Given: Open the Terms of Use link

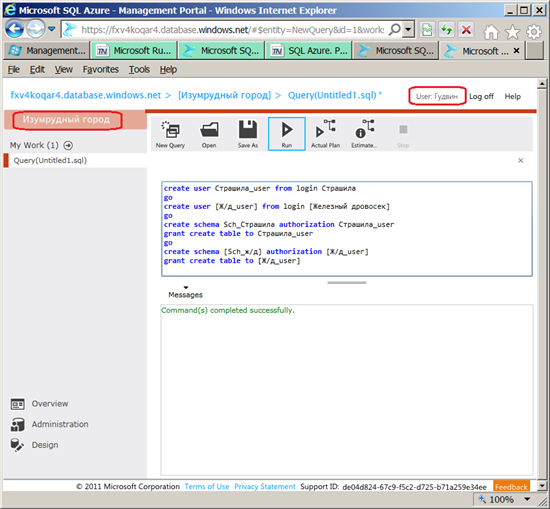Looking at the screenshot, I should (x=207, y=487).
